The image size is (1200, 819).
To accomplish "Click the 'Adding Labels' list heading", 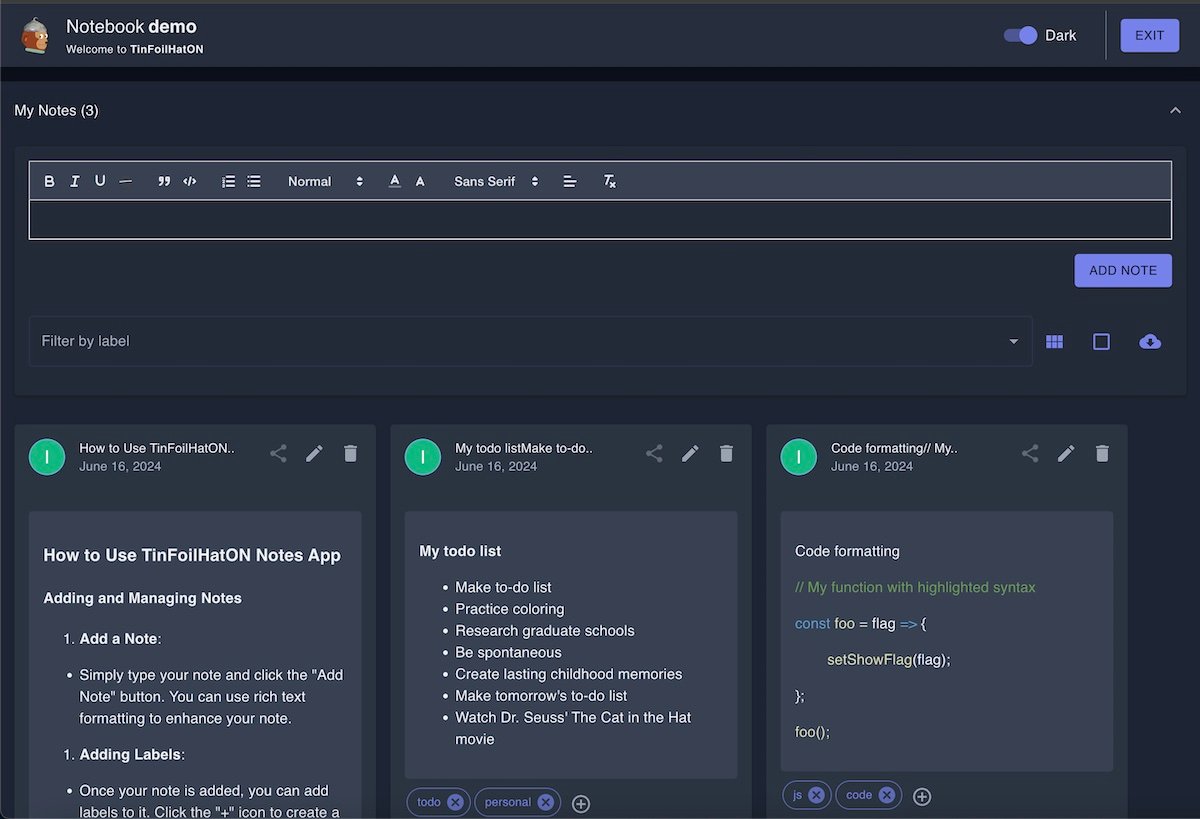I will pyautogui.click(x=132, y=754).
